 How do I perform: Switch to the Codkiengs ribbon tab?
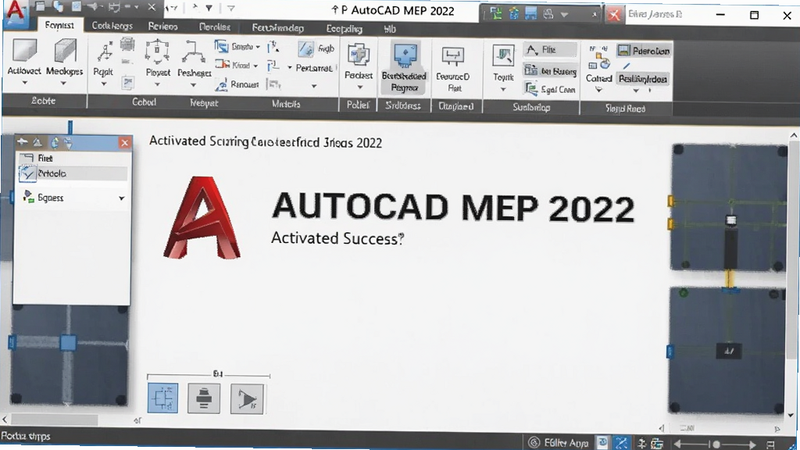pos(112,26)
